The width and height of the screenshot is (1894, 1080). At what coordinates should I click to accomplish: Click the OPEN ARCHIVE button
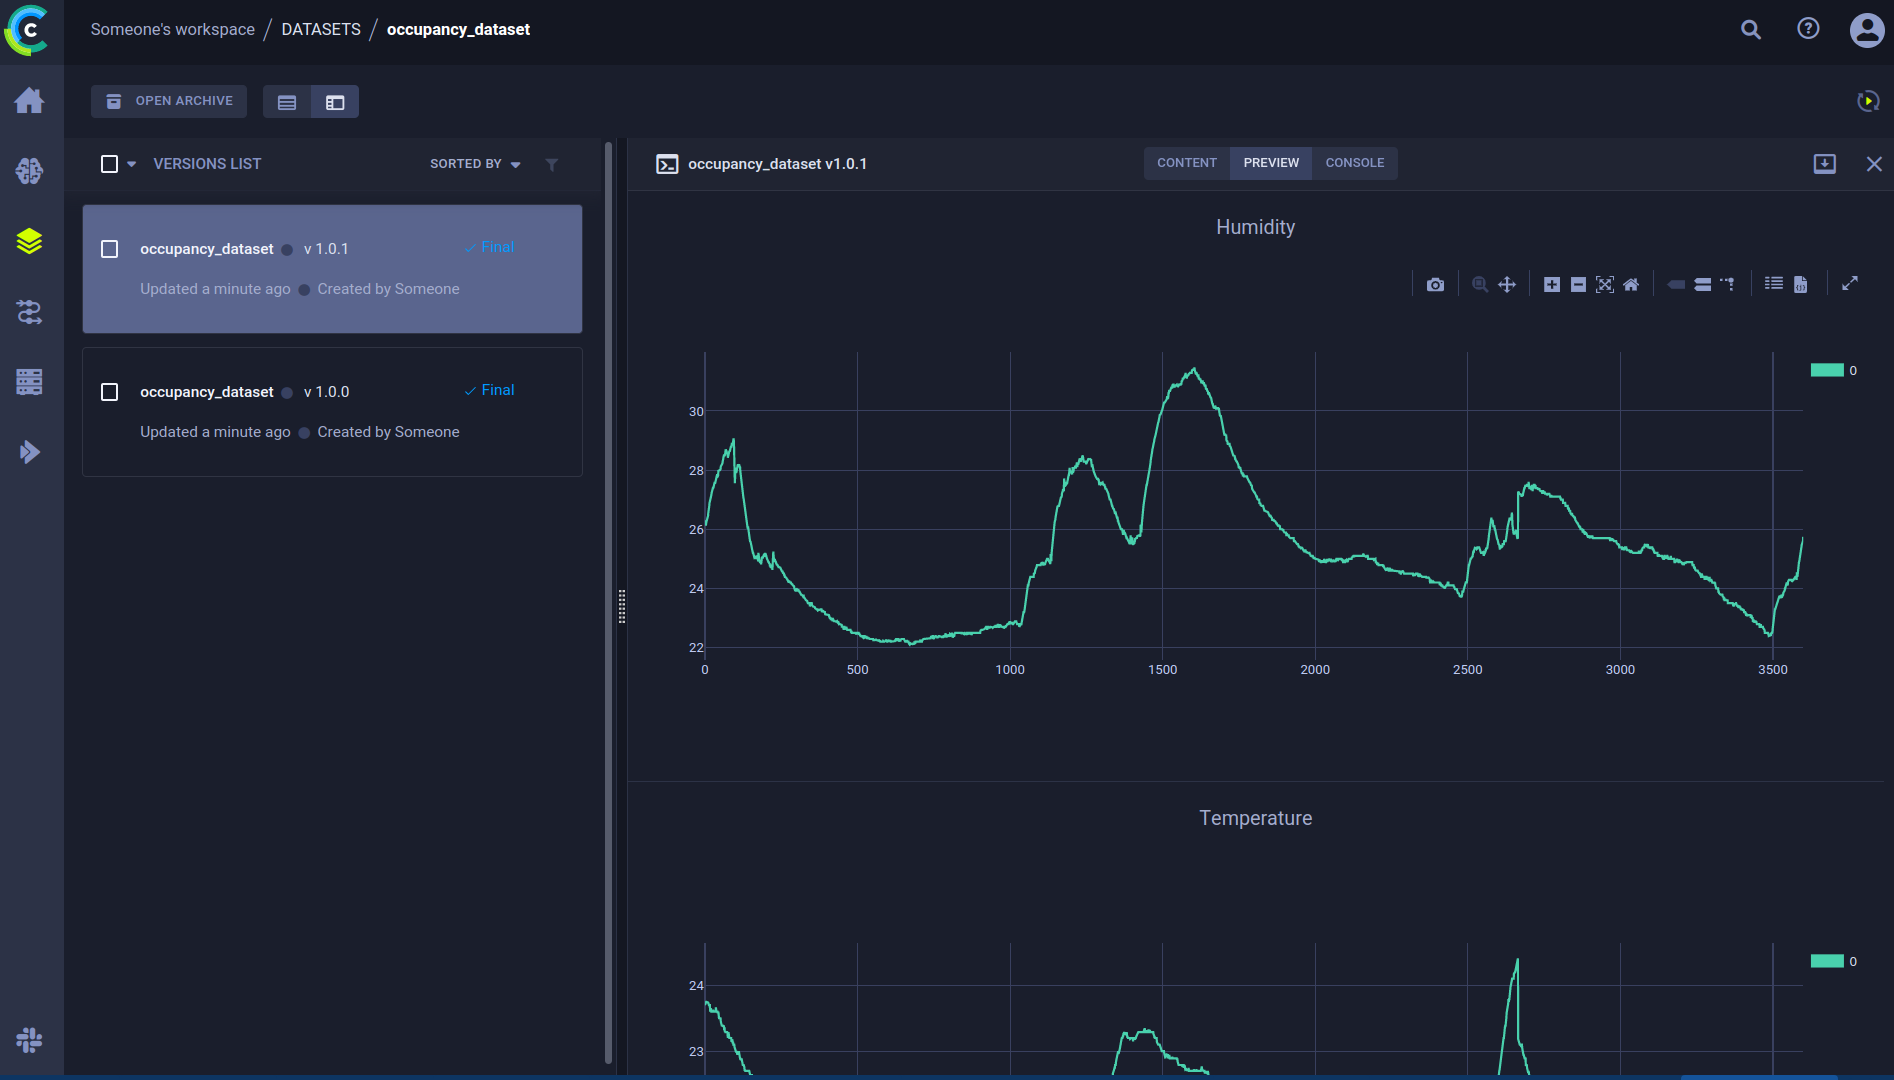[x=169, y=101]
